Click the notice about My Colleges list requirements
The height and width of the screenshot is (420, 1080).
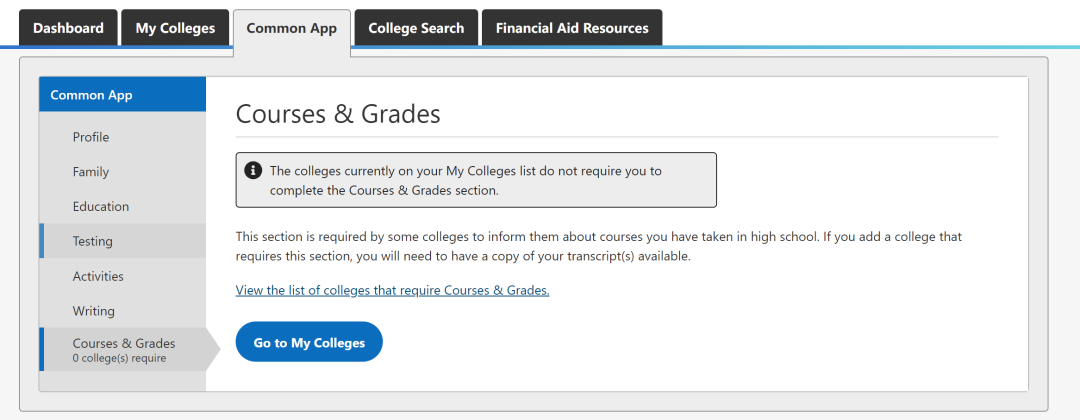(480, 180)
